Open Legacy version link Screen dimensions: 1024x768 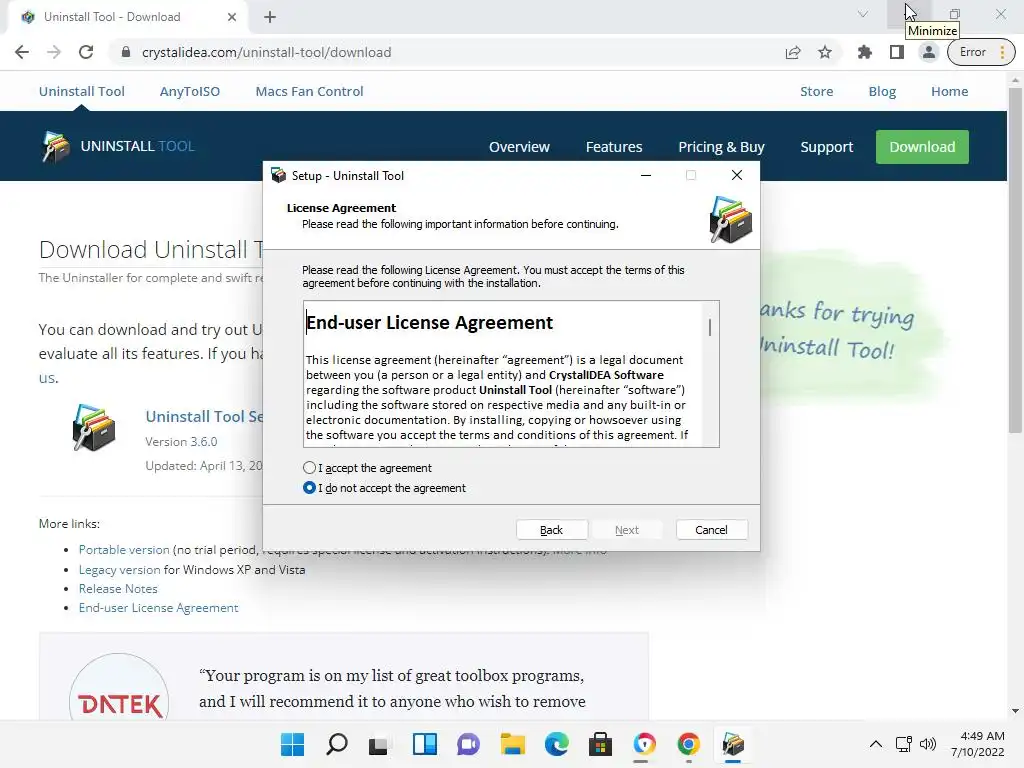(x=120, y=569)
